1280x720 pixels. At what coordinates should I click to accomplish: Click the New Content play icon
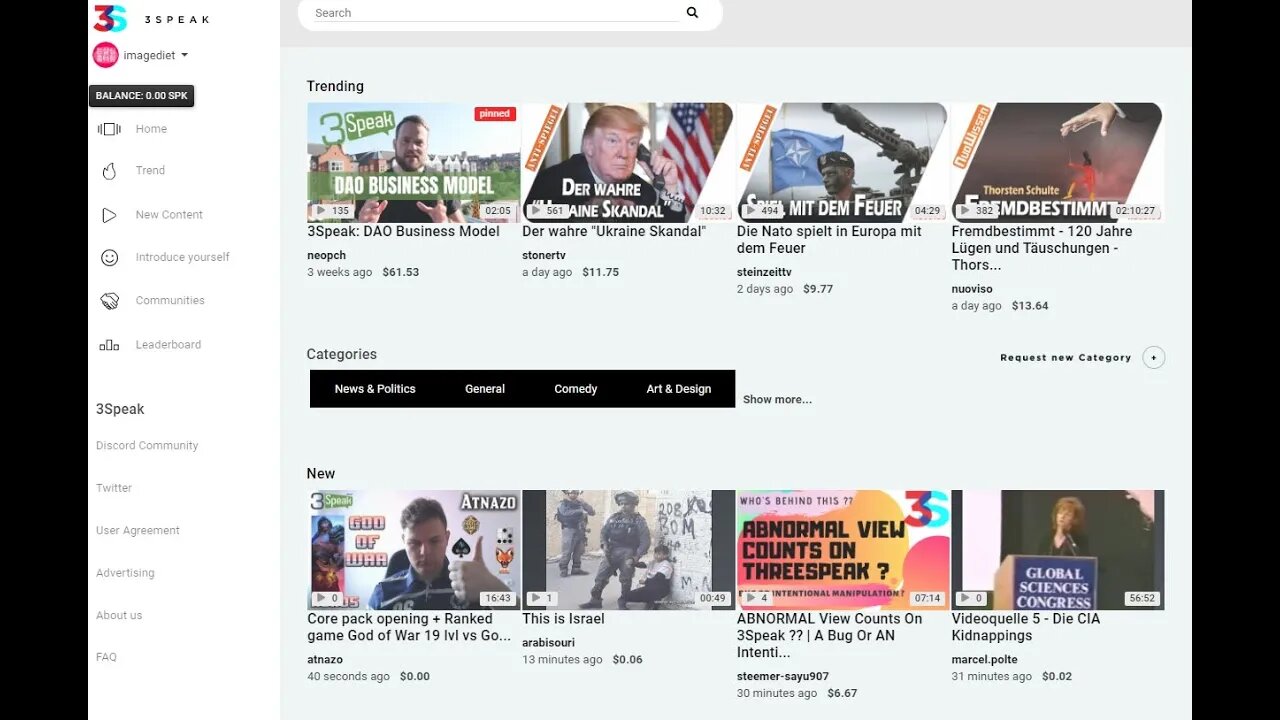(x=109, y=215)
